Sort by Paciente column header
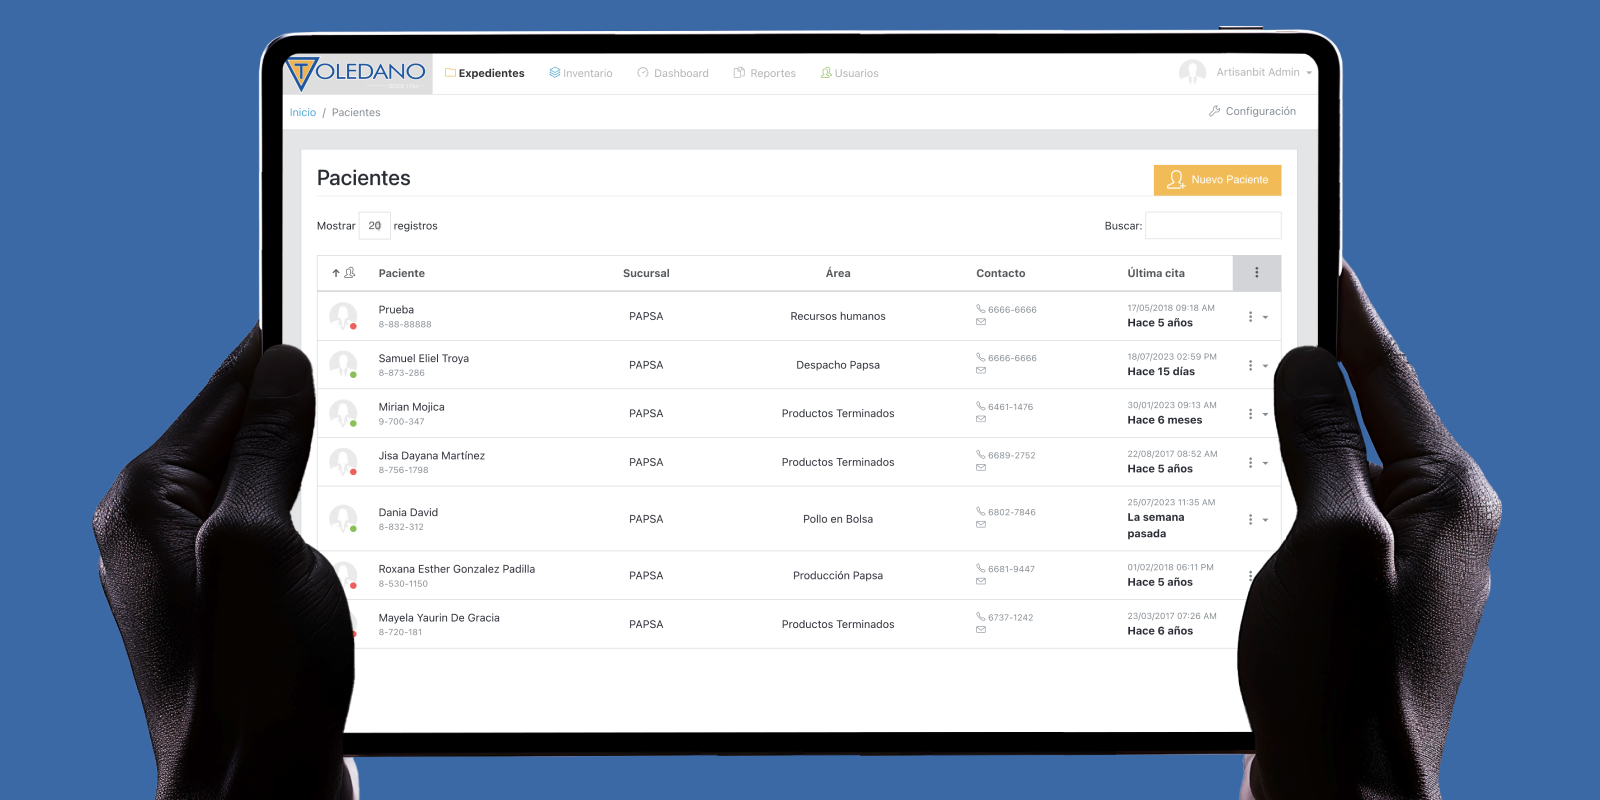1600x800 pixels. pyautogui.click(x=402, y=273)
